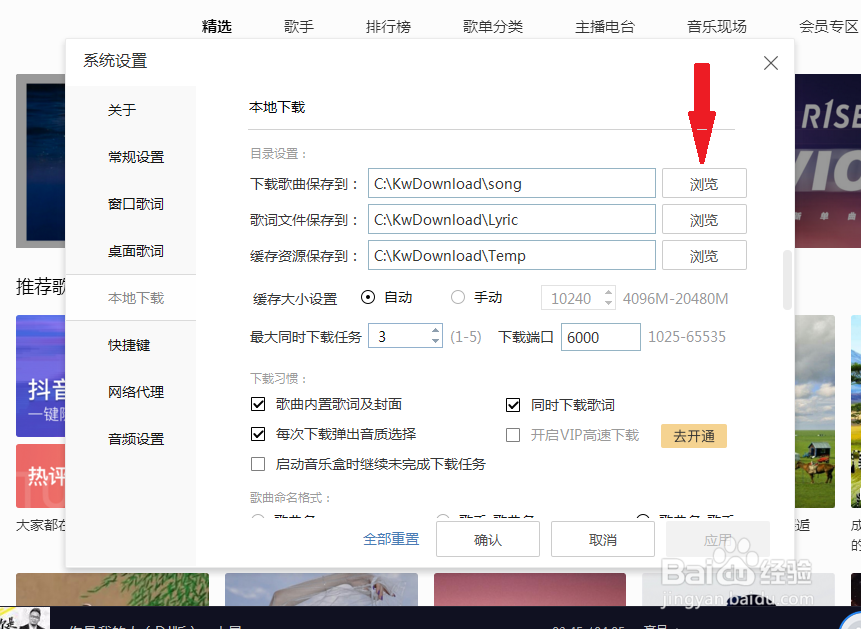Viewport: 861px width, 629px height.
Task: Open the grassland horse playlist thumbnail
Action: click(x=815, y=411)
